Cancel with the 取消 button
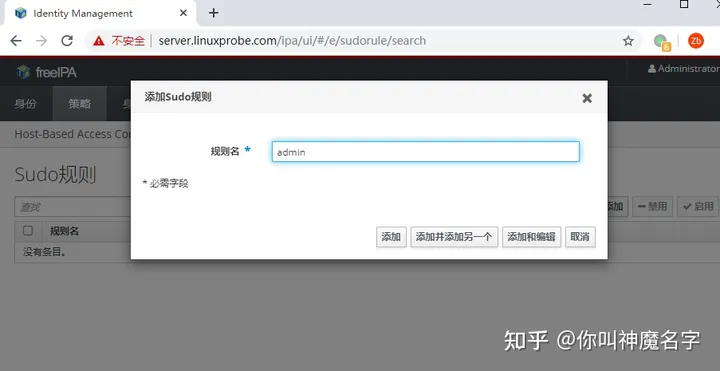The image size is (720, 371). [x=580, y=237]
